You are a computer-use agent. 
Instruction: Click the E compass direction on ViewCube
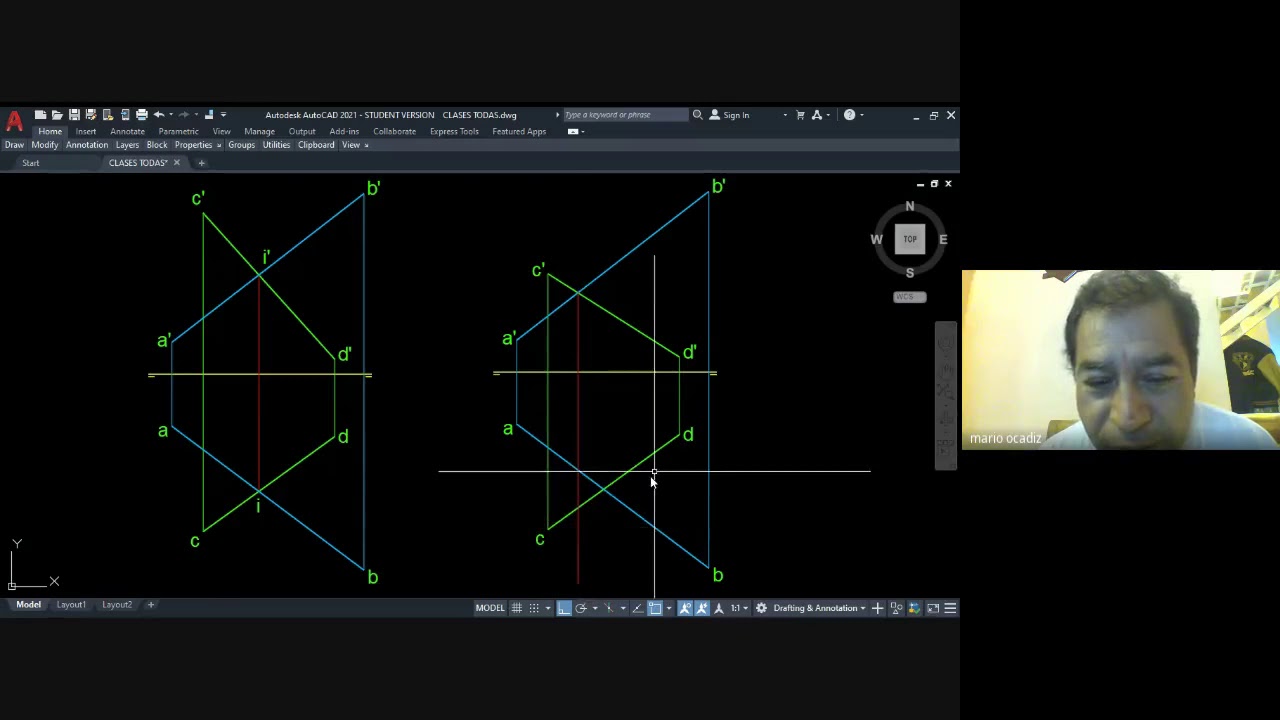tap(943, 239)
